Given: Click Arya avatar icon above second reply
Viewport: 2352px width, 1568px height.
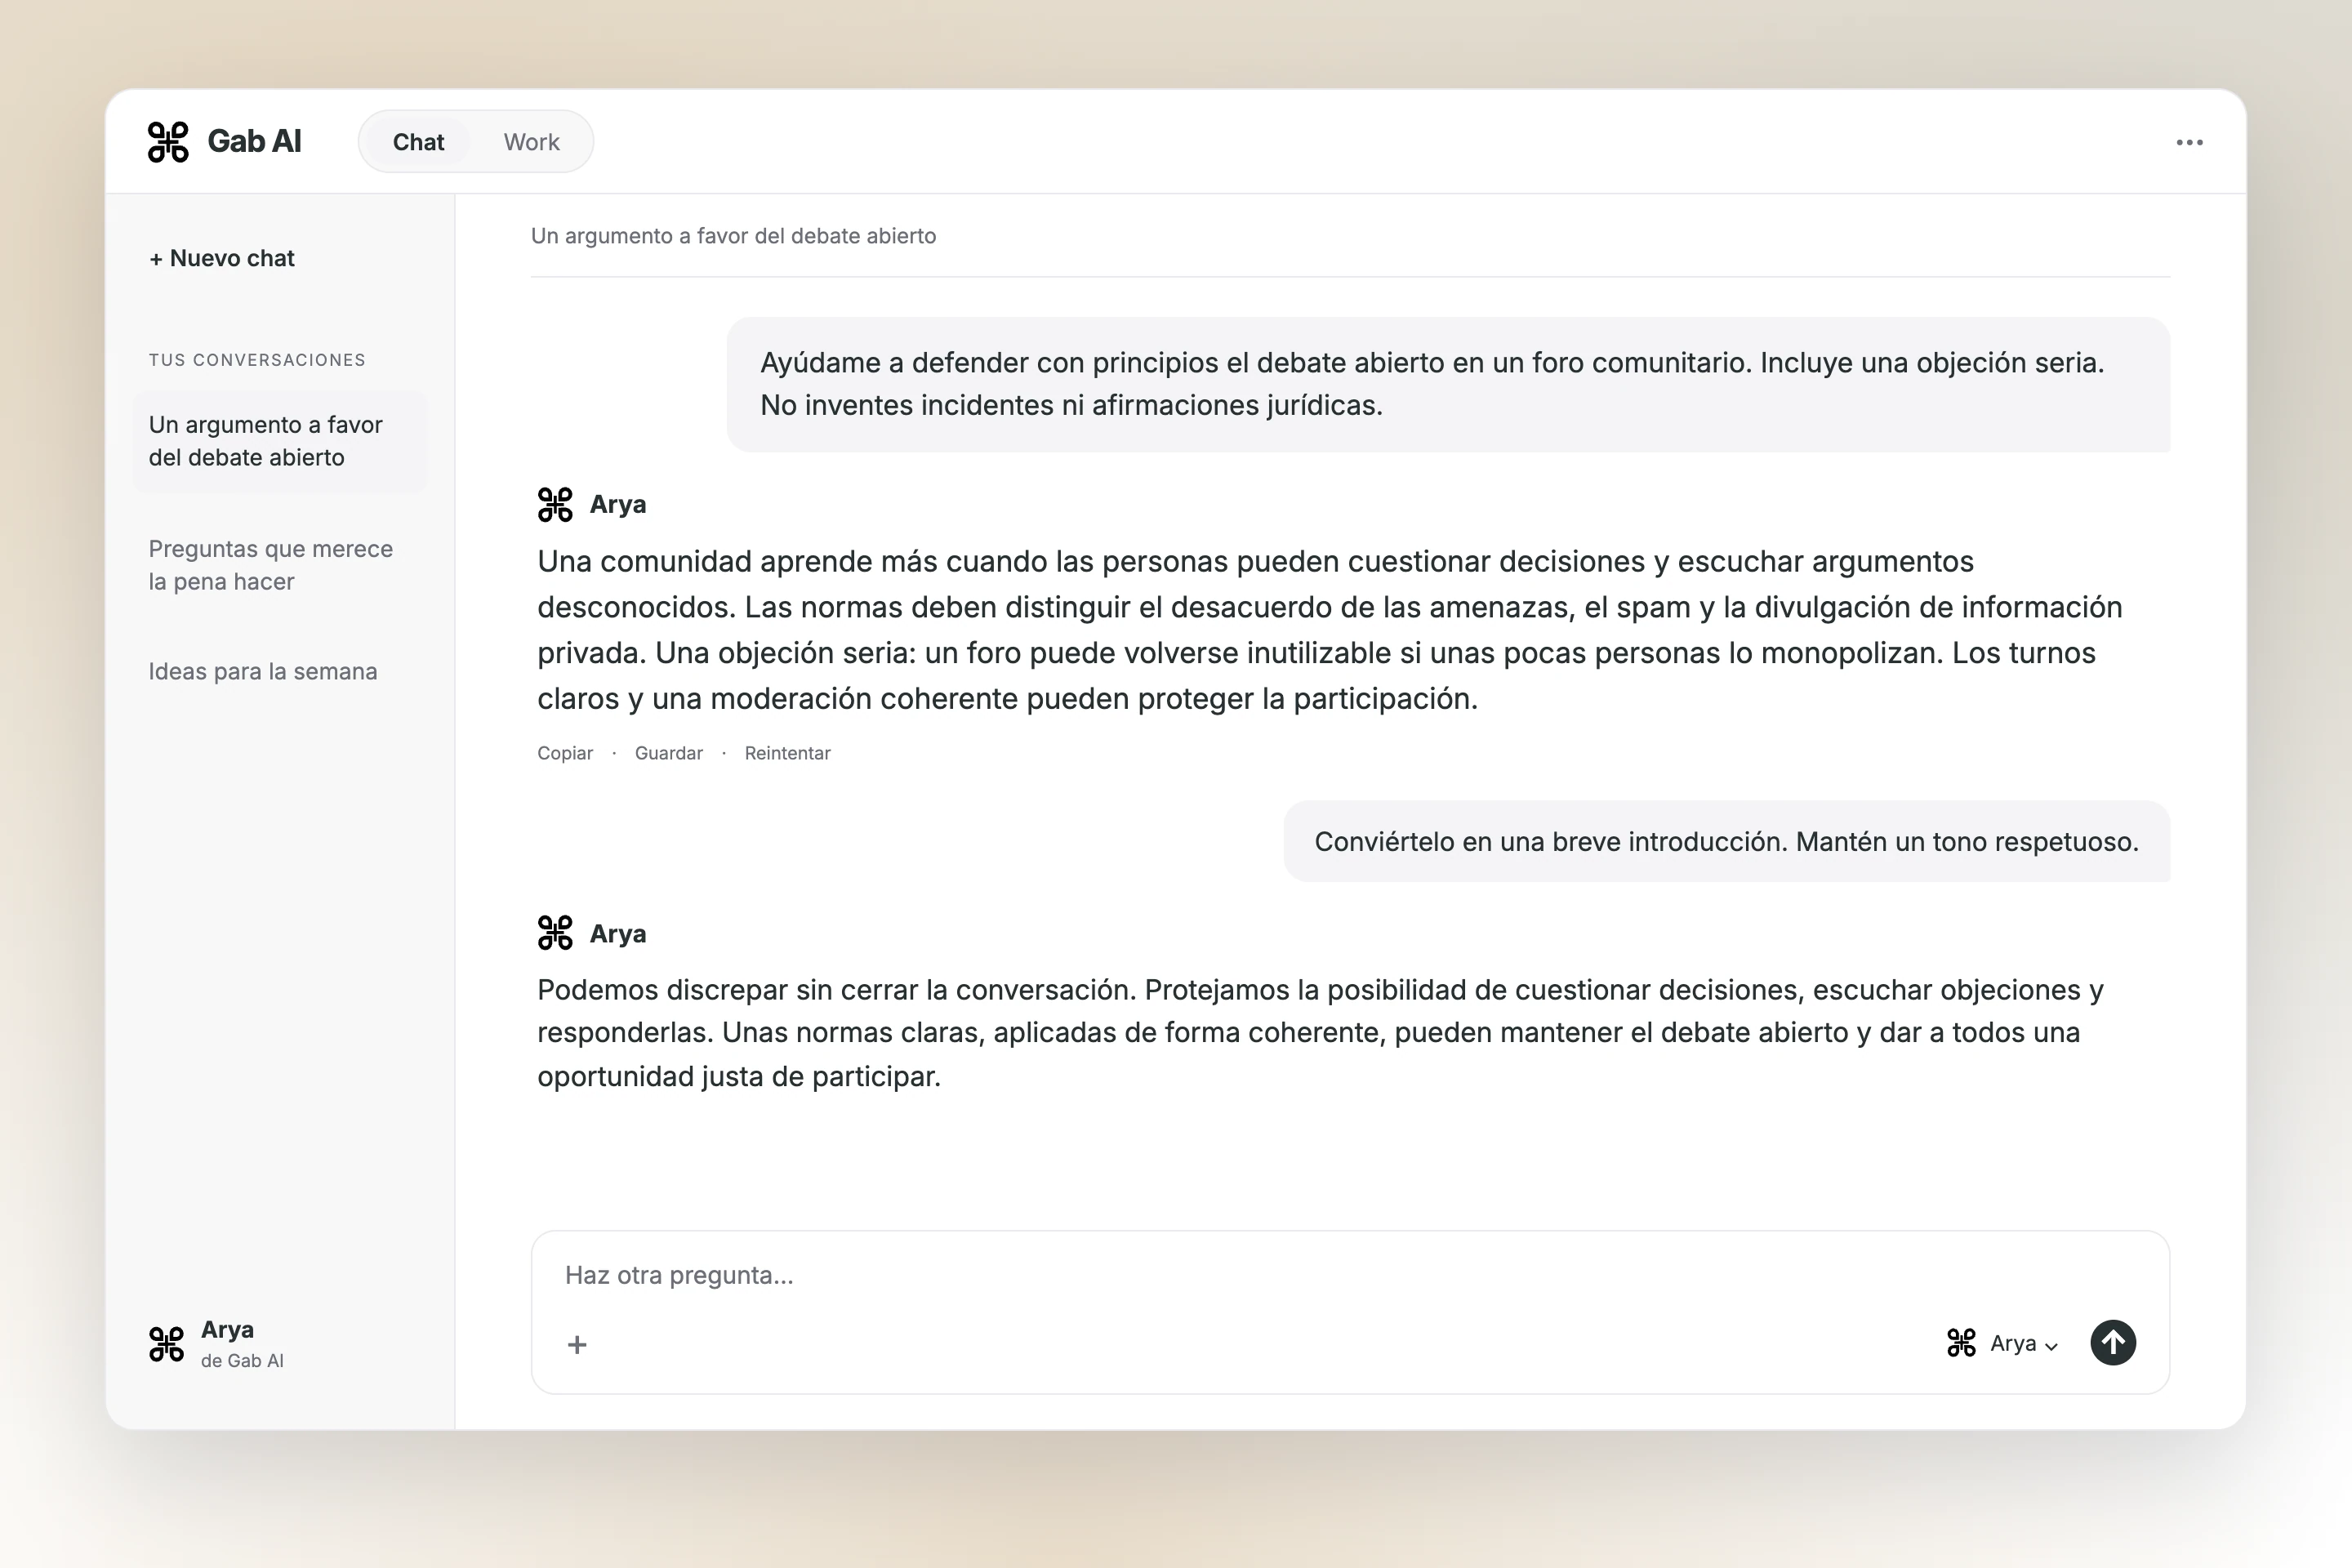Looking at the screenshot, I should pyautogui.click(x=555, y=933).
